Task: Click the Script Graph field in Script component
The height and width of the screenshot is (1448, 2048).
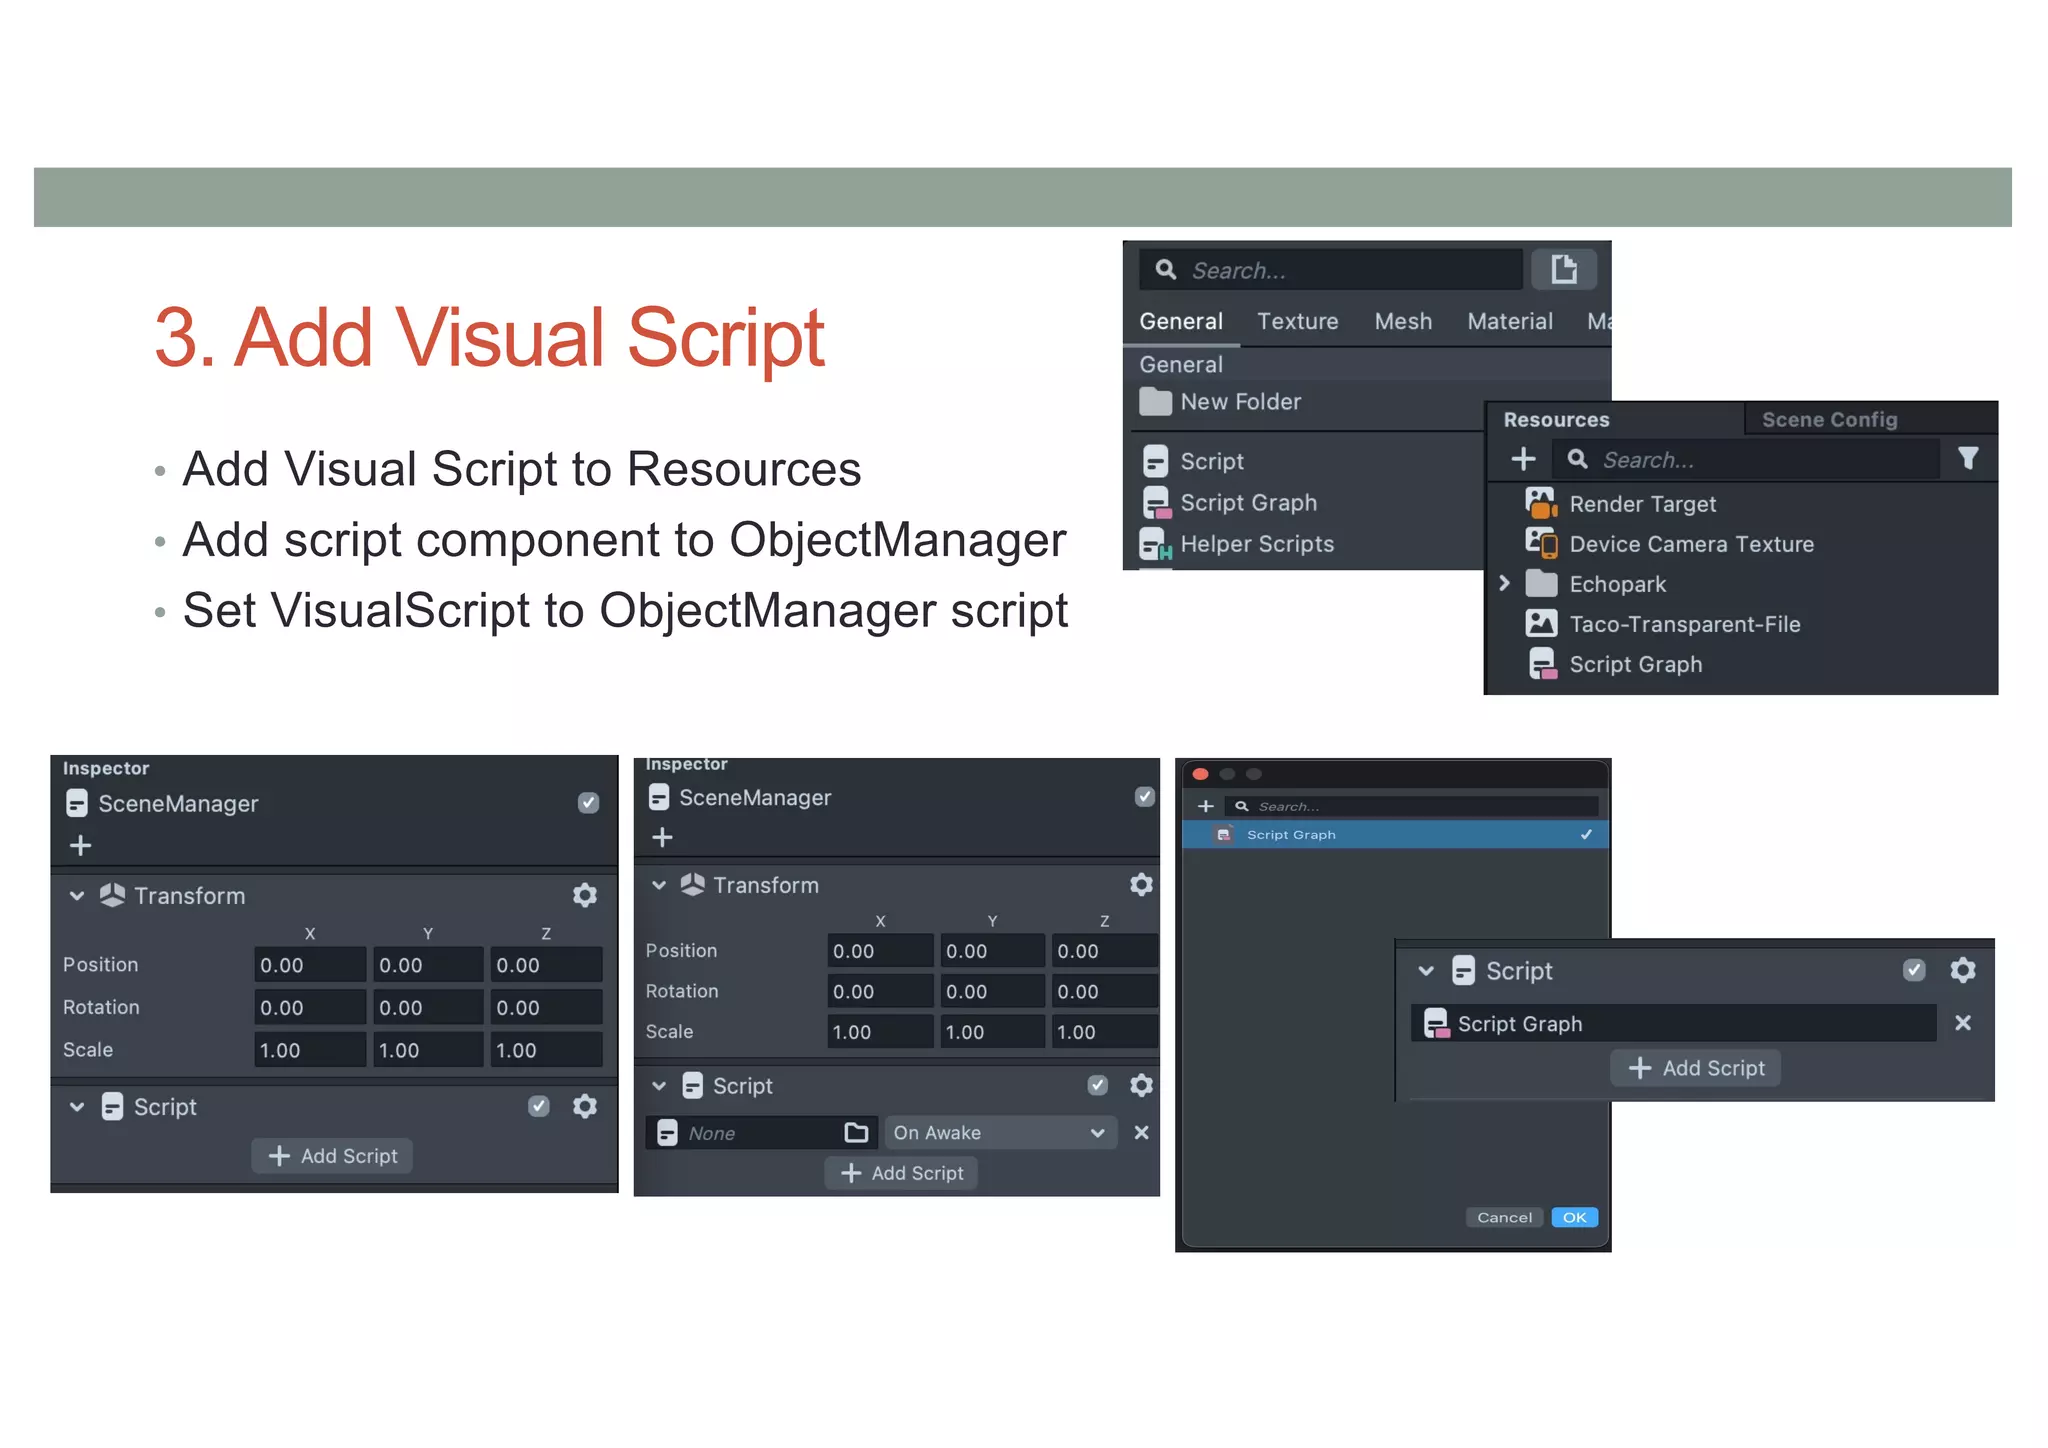Action: coord(1673,1023)
